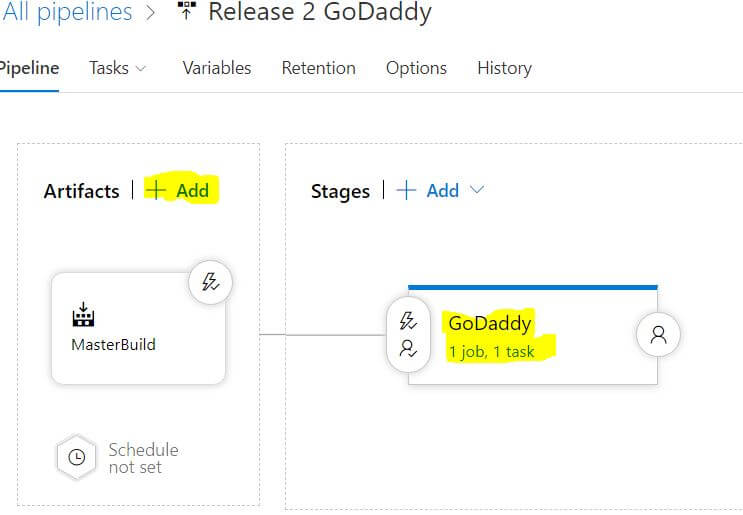The width and height of the screenshot is (743, 515).
Task: Expand the Stages Add dropdown chevron
Action: pyautogui.click(x=477, y=190)
